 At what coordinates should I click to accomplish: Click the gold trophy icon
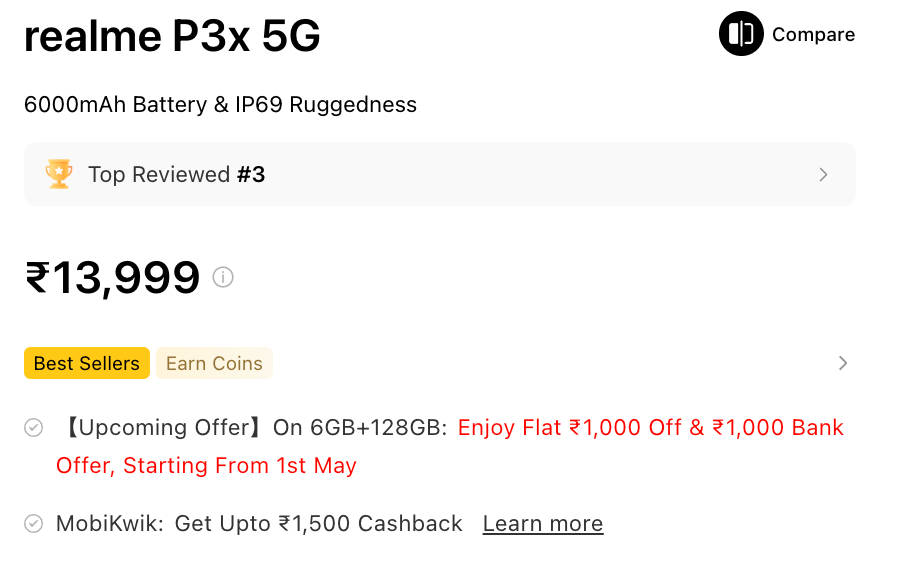point(59,174)
